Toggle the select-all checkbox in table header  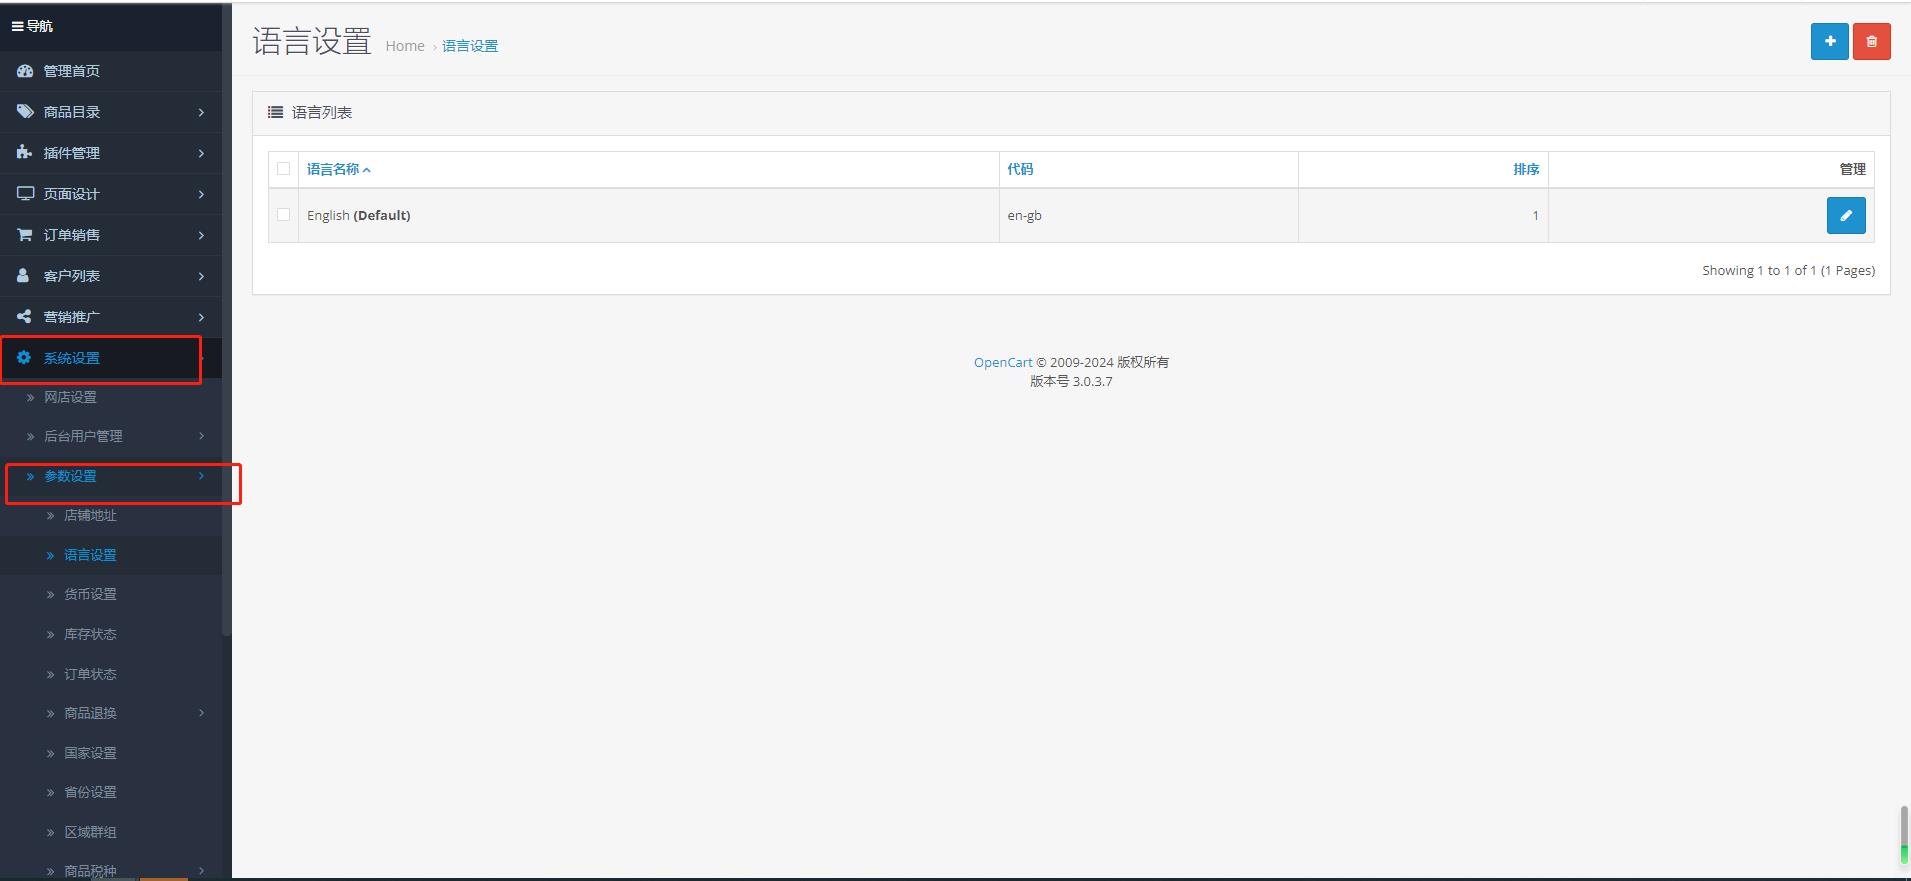pyautogui.click(x=284, y=169)
